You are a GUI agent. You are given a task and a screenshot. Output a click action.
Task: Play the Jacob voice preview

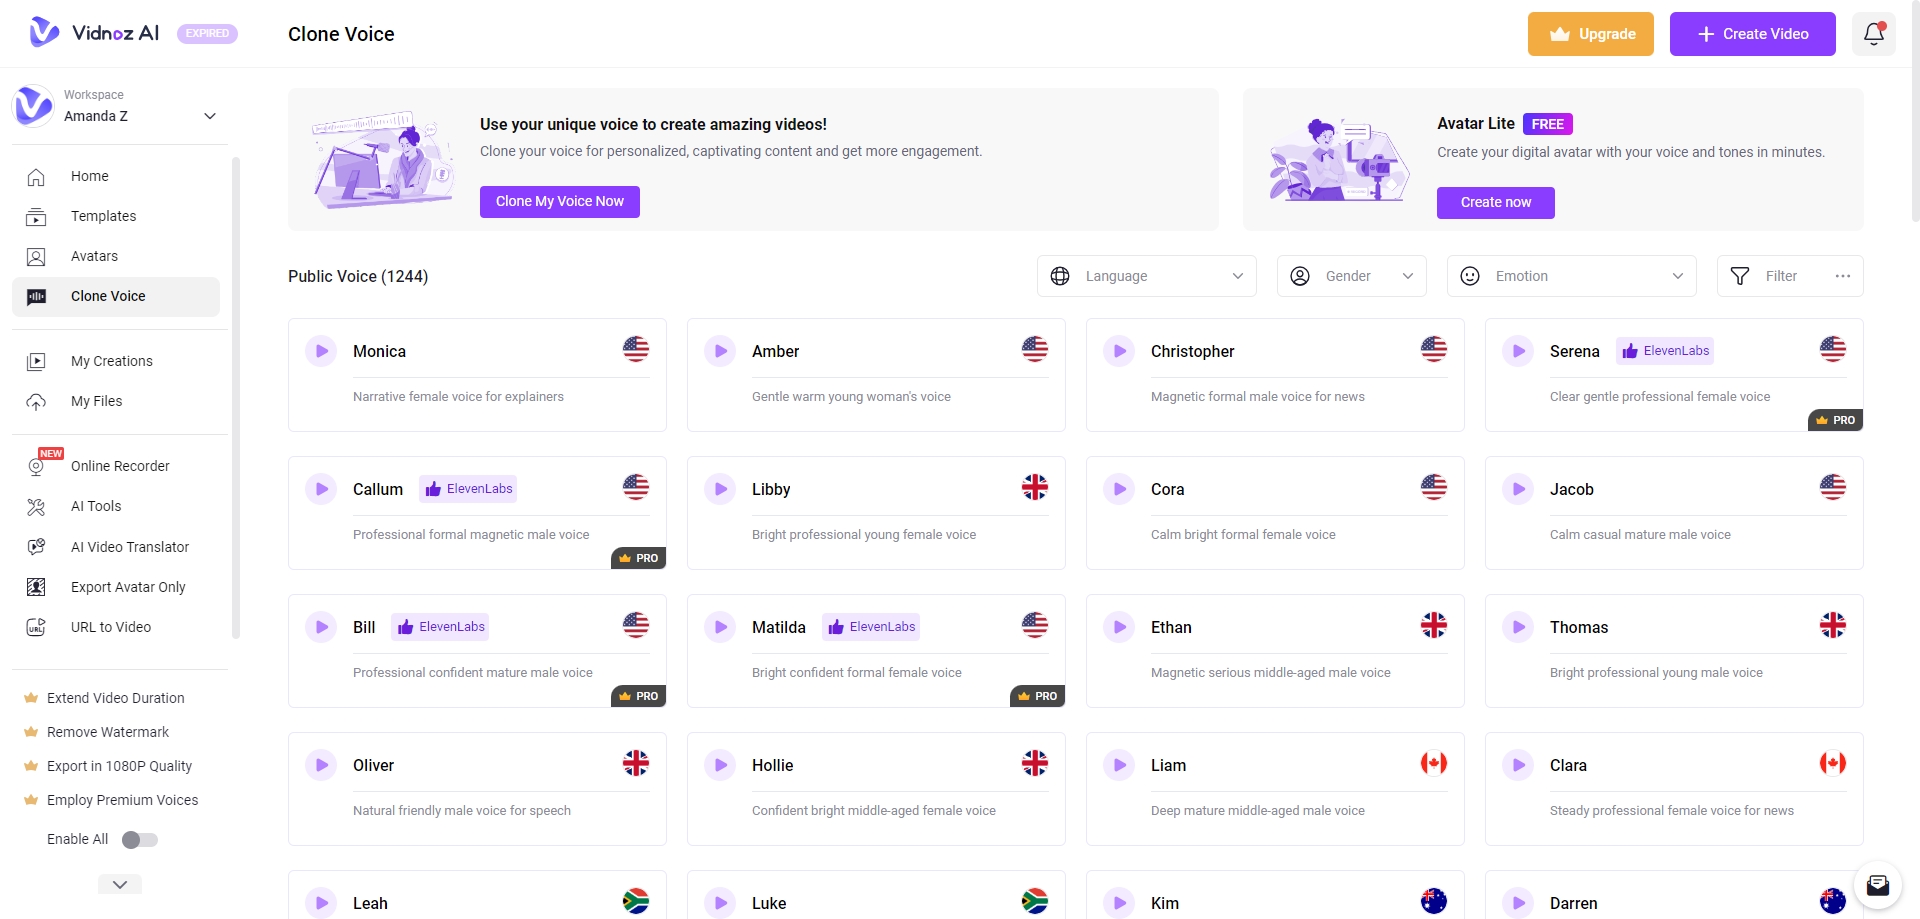pos(1518,489)
